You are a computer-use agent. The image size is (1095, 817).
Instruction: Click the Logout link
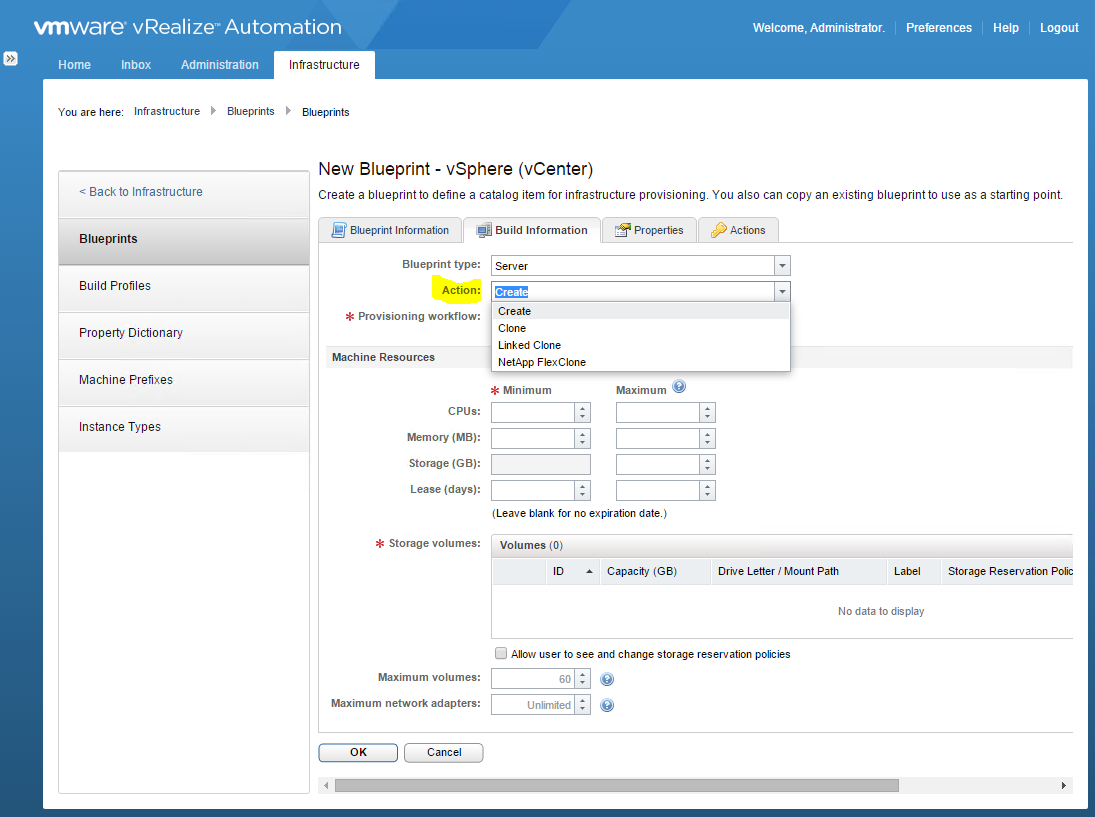(1059, 28)
